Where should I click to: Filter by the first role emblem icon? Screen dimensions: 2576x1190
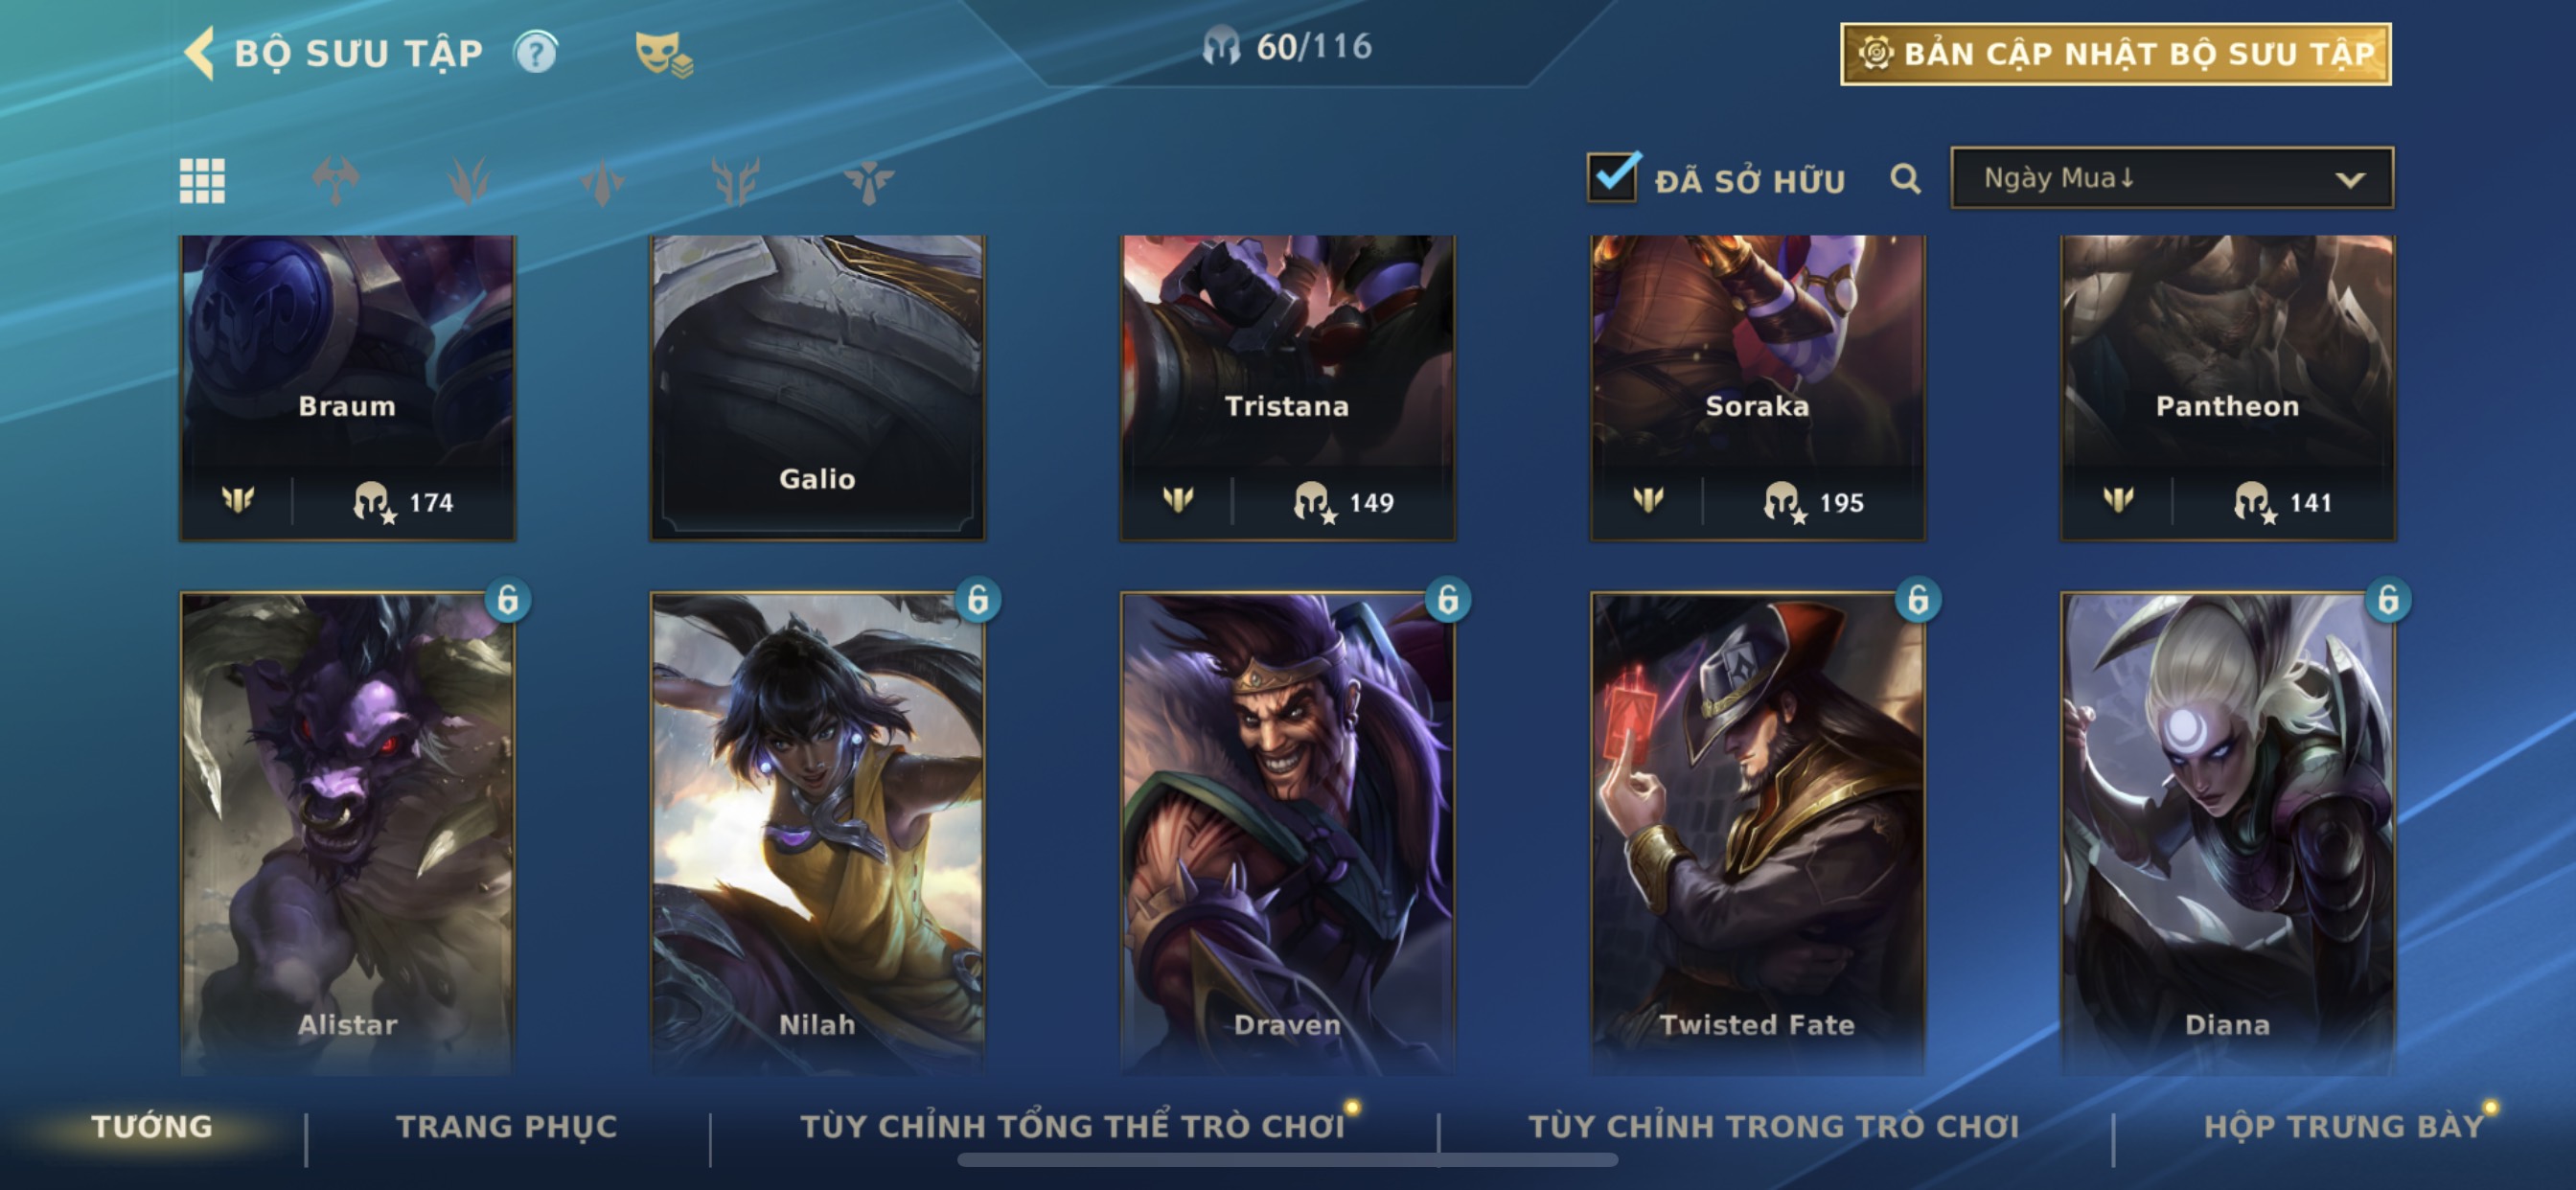coord(336,181)
